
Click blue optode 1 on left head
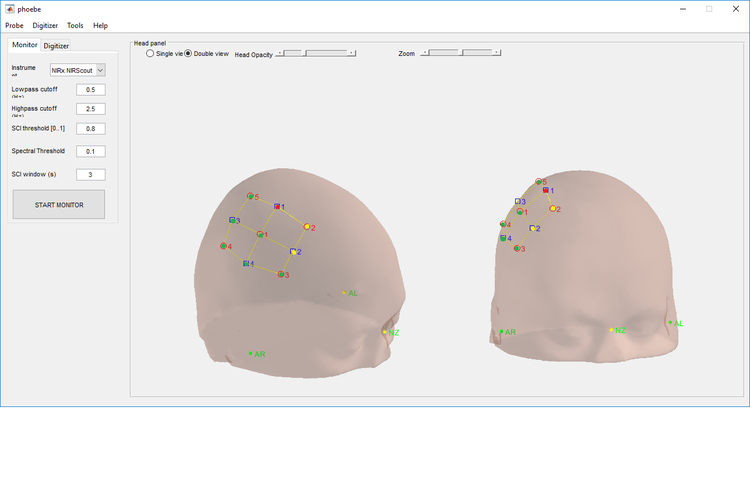277,207
